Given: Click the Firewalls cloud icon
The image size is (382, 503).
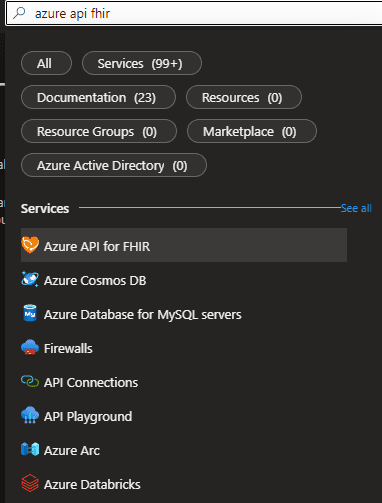Looking at the screenshot, I should pos(30,347).
